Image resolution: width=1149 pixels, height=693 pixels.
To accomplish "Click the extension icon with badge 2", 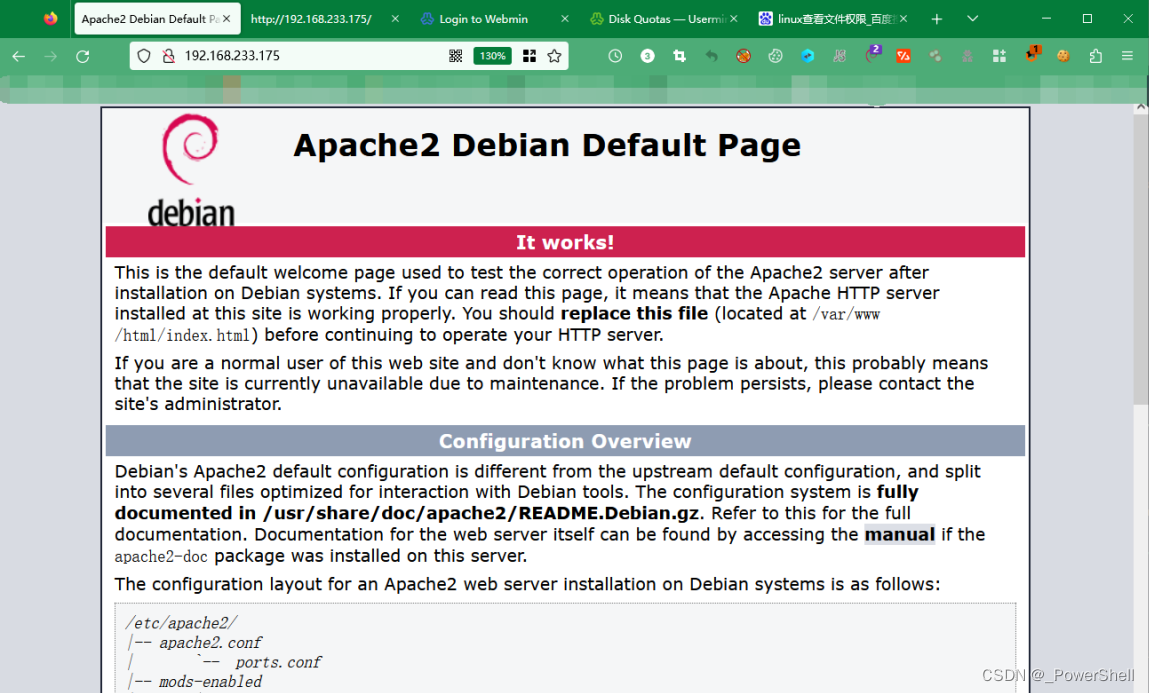I will point(872,55).
